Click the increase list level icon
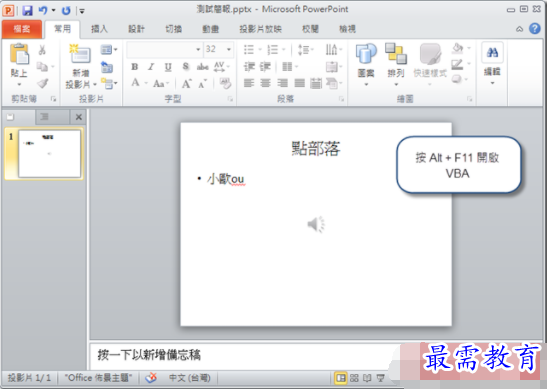Viewport: 547px width, 389px height. 265,67
